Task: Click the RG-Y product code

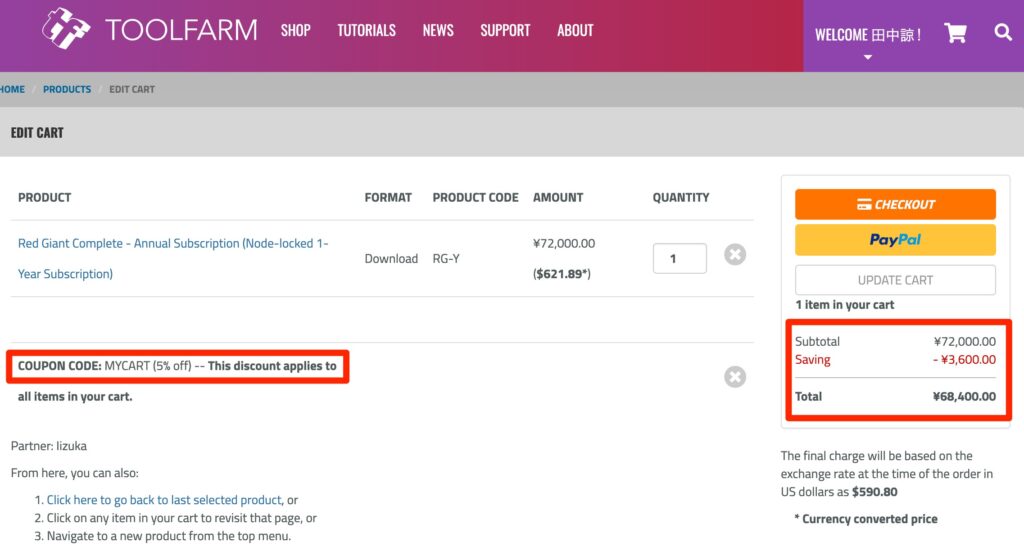Action: (x=446, y=259)
